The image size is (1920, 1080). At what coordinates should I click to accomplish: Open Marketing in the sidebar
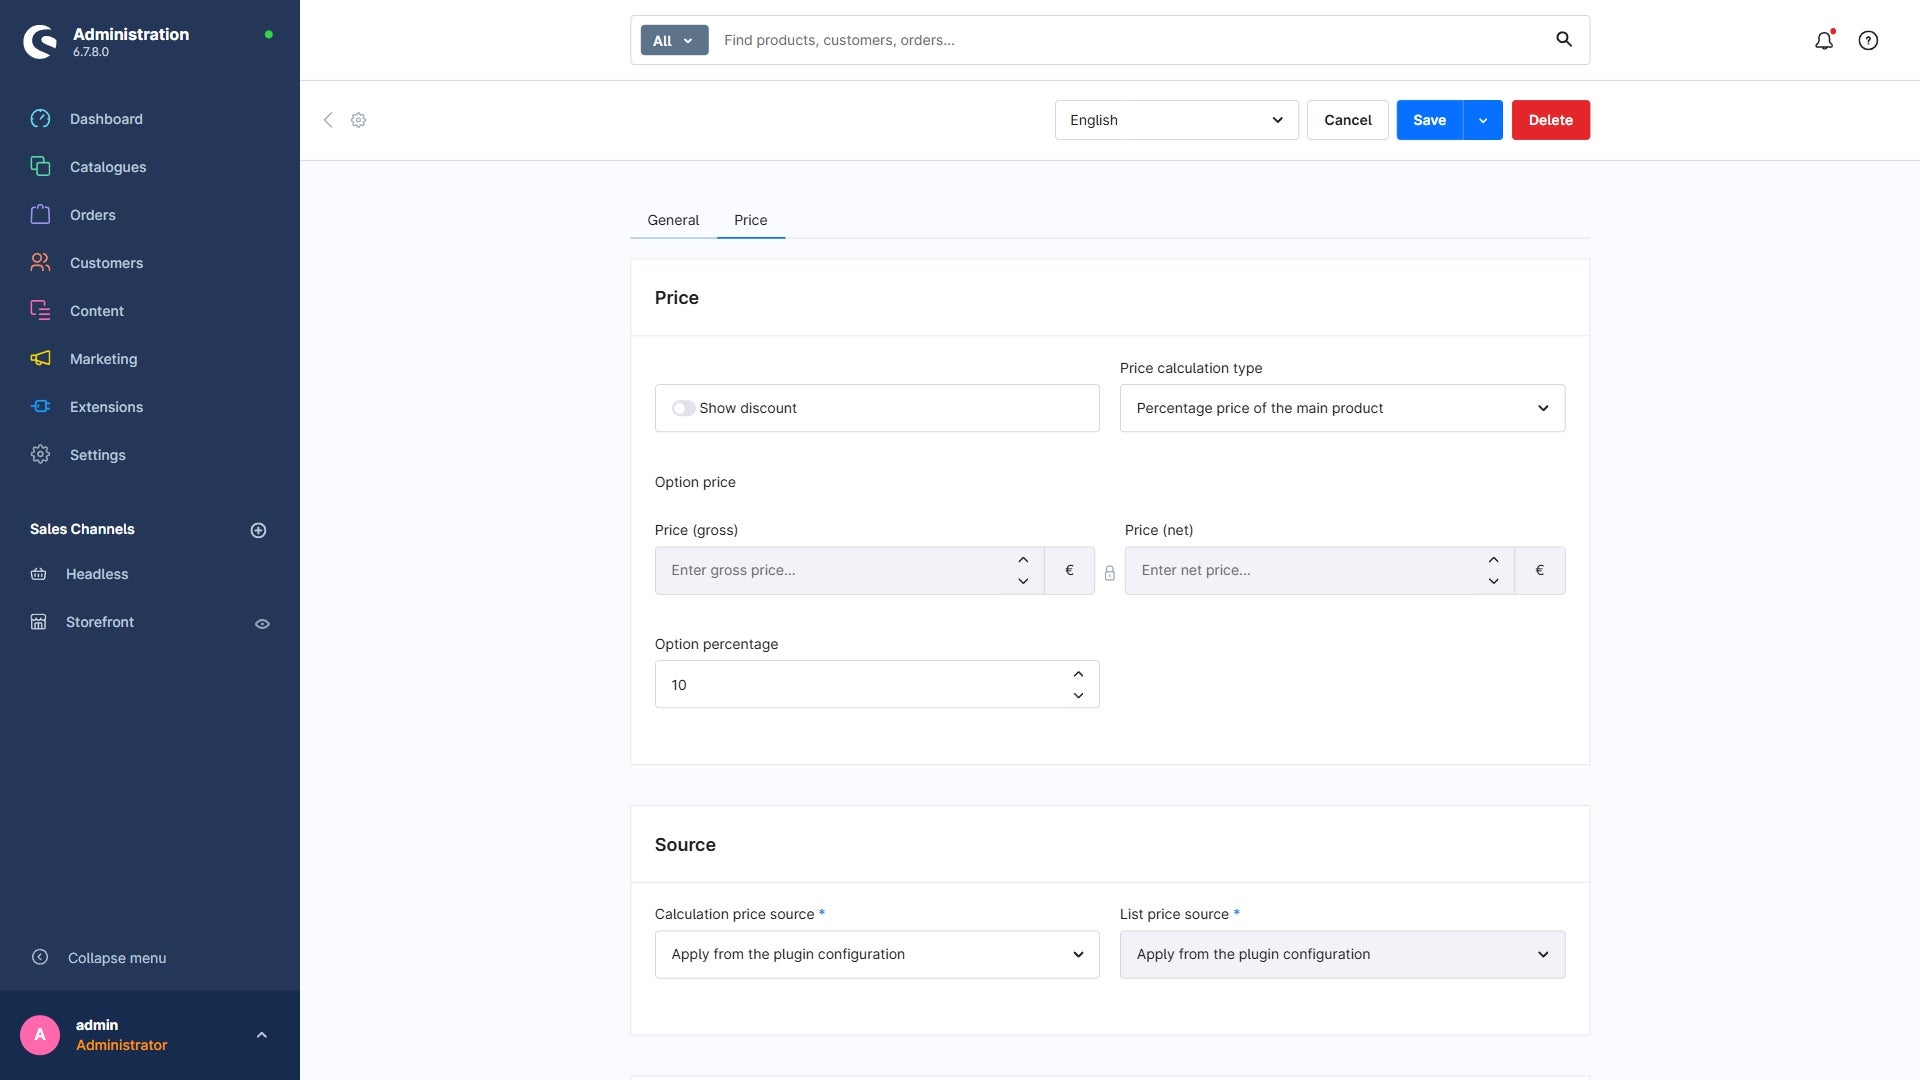(x=103, y=359)
